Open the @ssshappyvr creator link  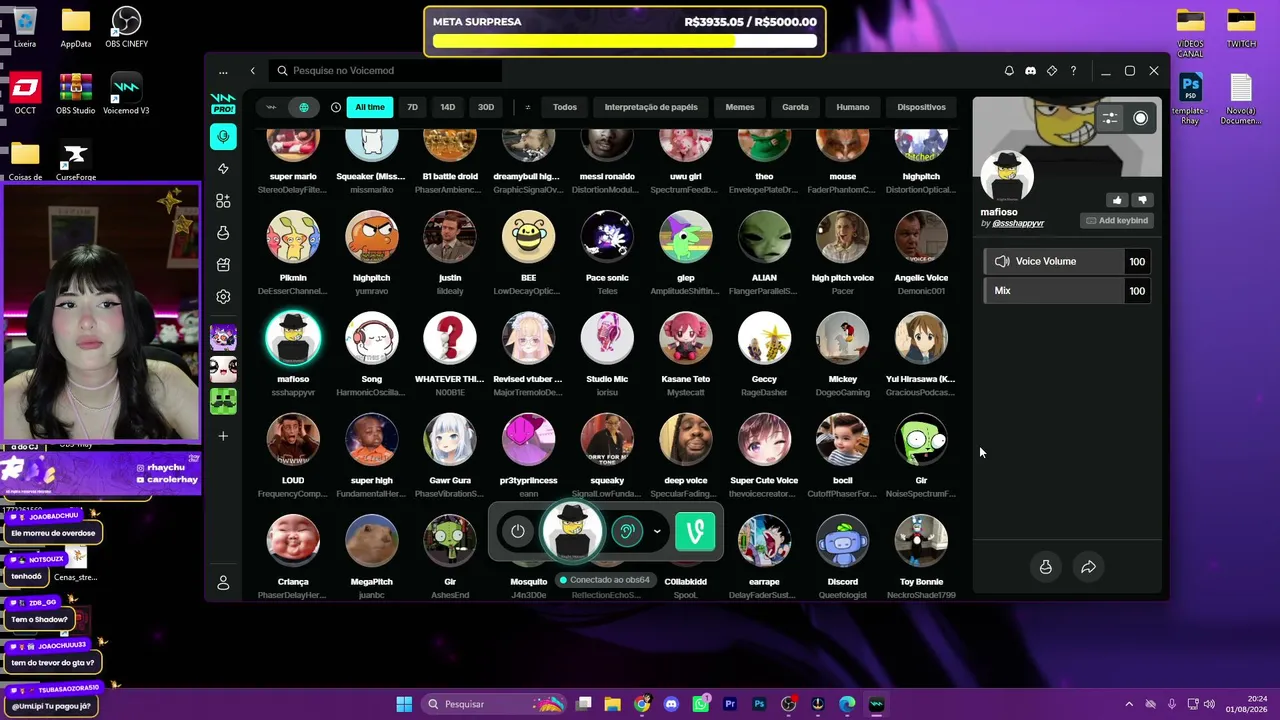1018,224
